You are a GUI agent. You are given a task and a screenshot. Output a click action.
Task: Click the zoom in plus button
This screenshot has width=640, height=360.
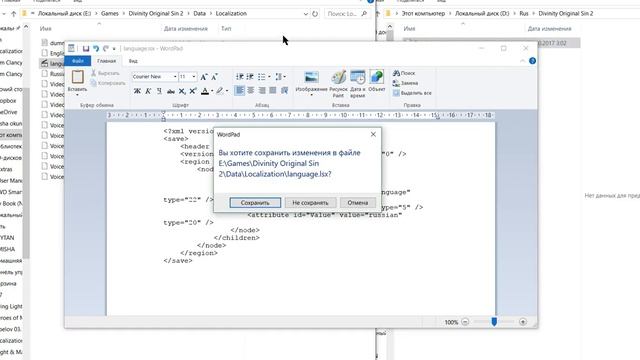(523, 322)
